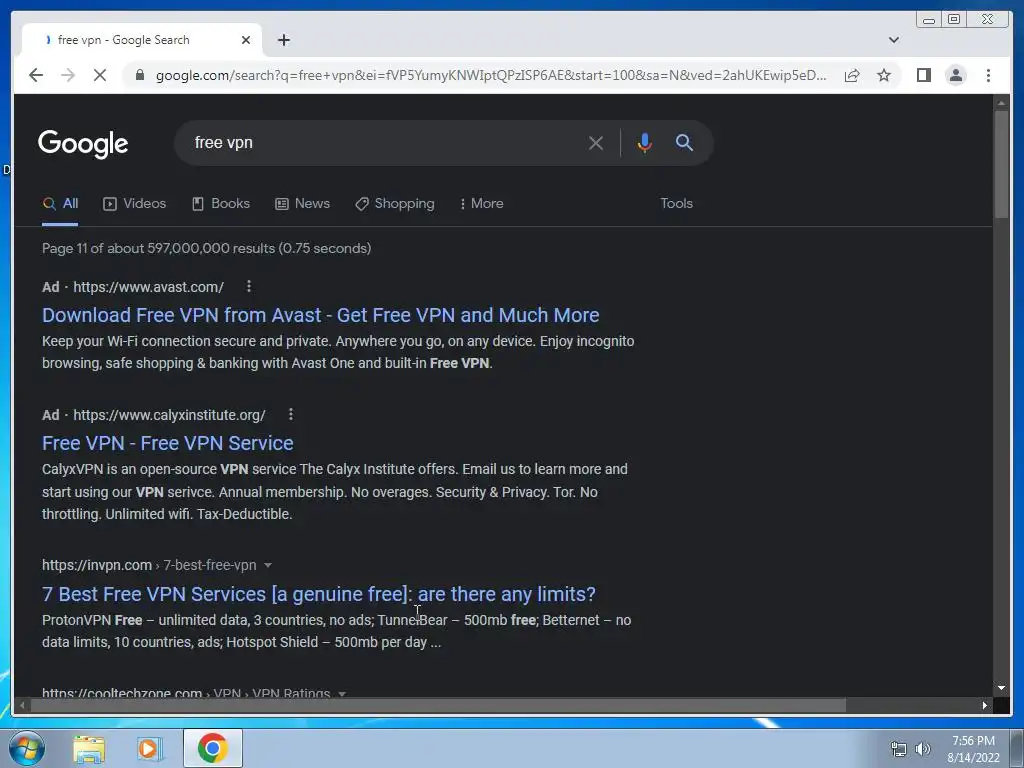Click the browser forward arrow
Viewport: 1024px width, 768px height.
[68, 75]
